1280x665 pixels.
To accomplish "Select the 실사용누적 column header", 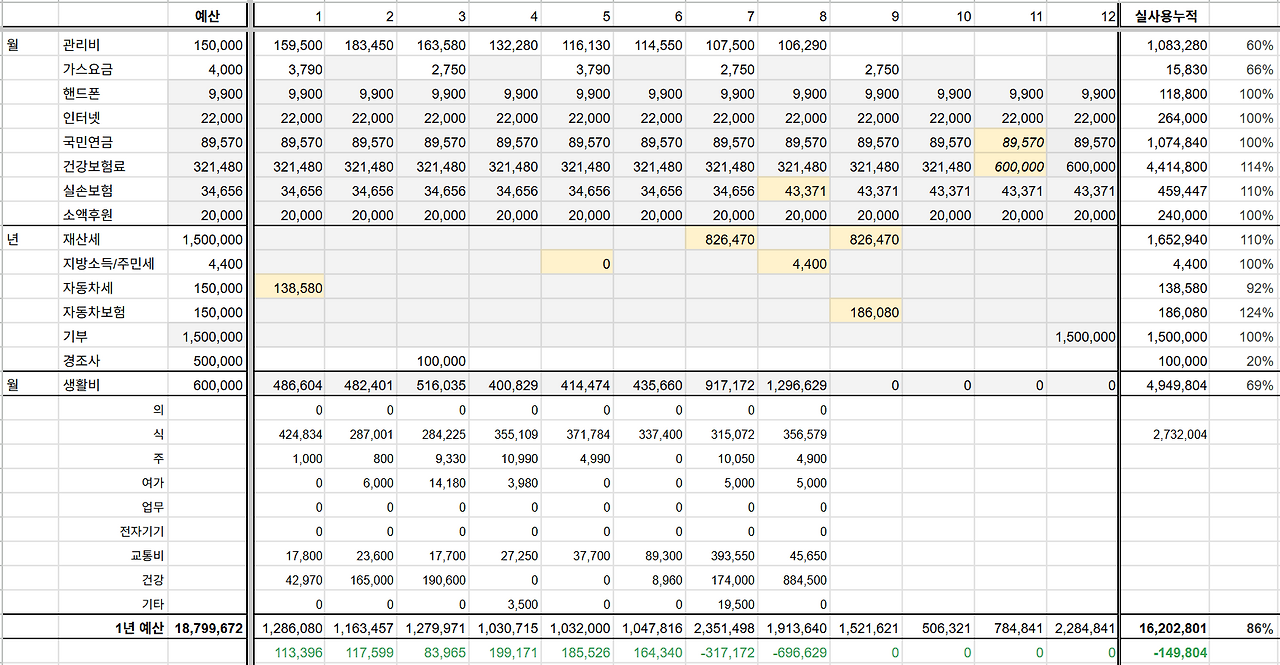I will [x=1165, y=17].
